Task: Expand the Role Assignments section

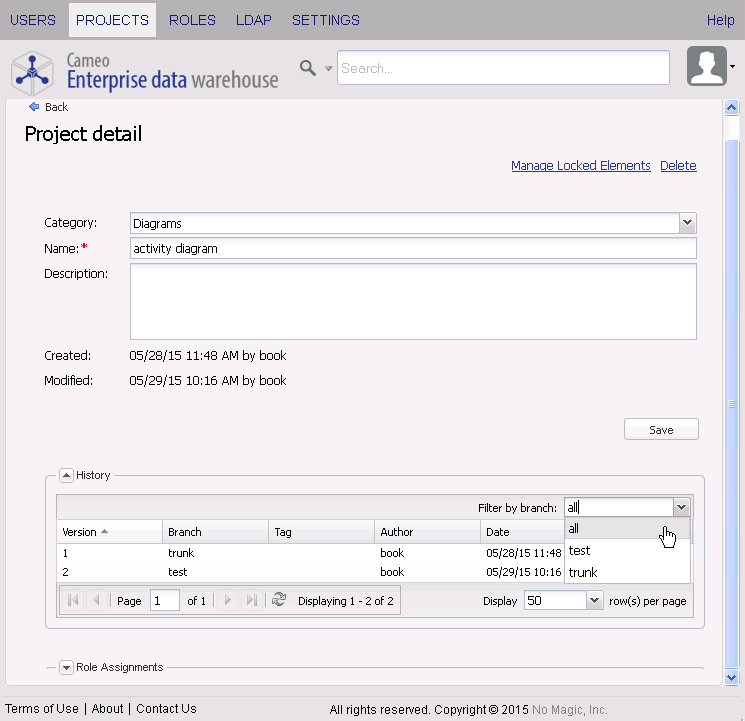Action: 66,668
